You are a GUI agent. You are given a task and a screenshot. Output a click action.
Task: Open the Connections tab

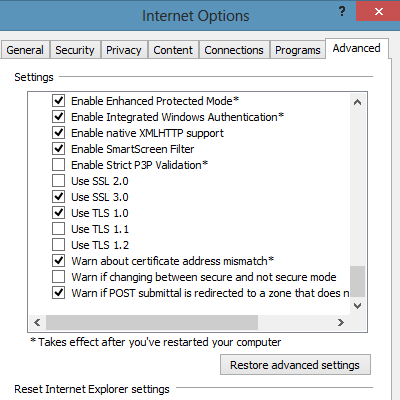point(234,50)
